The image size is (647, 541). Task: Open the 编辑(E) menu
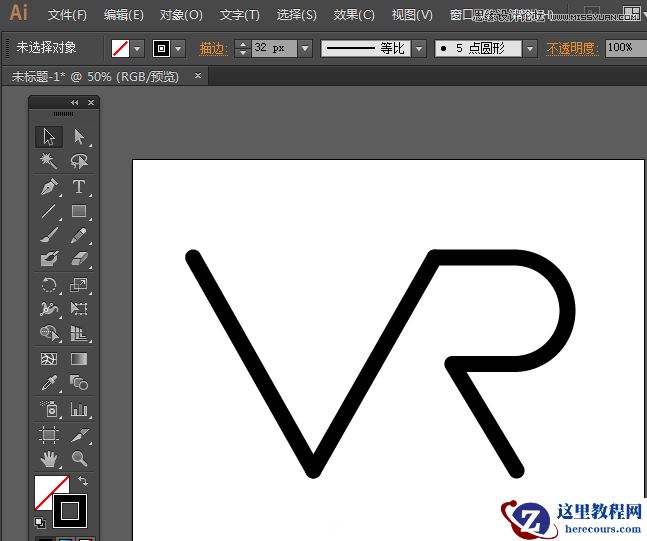124,15
